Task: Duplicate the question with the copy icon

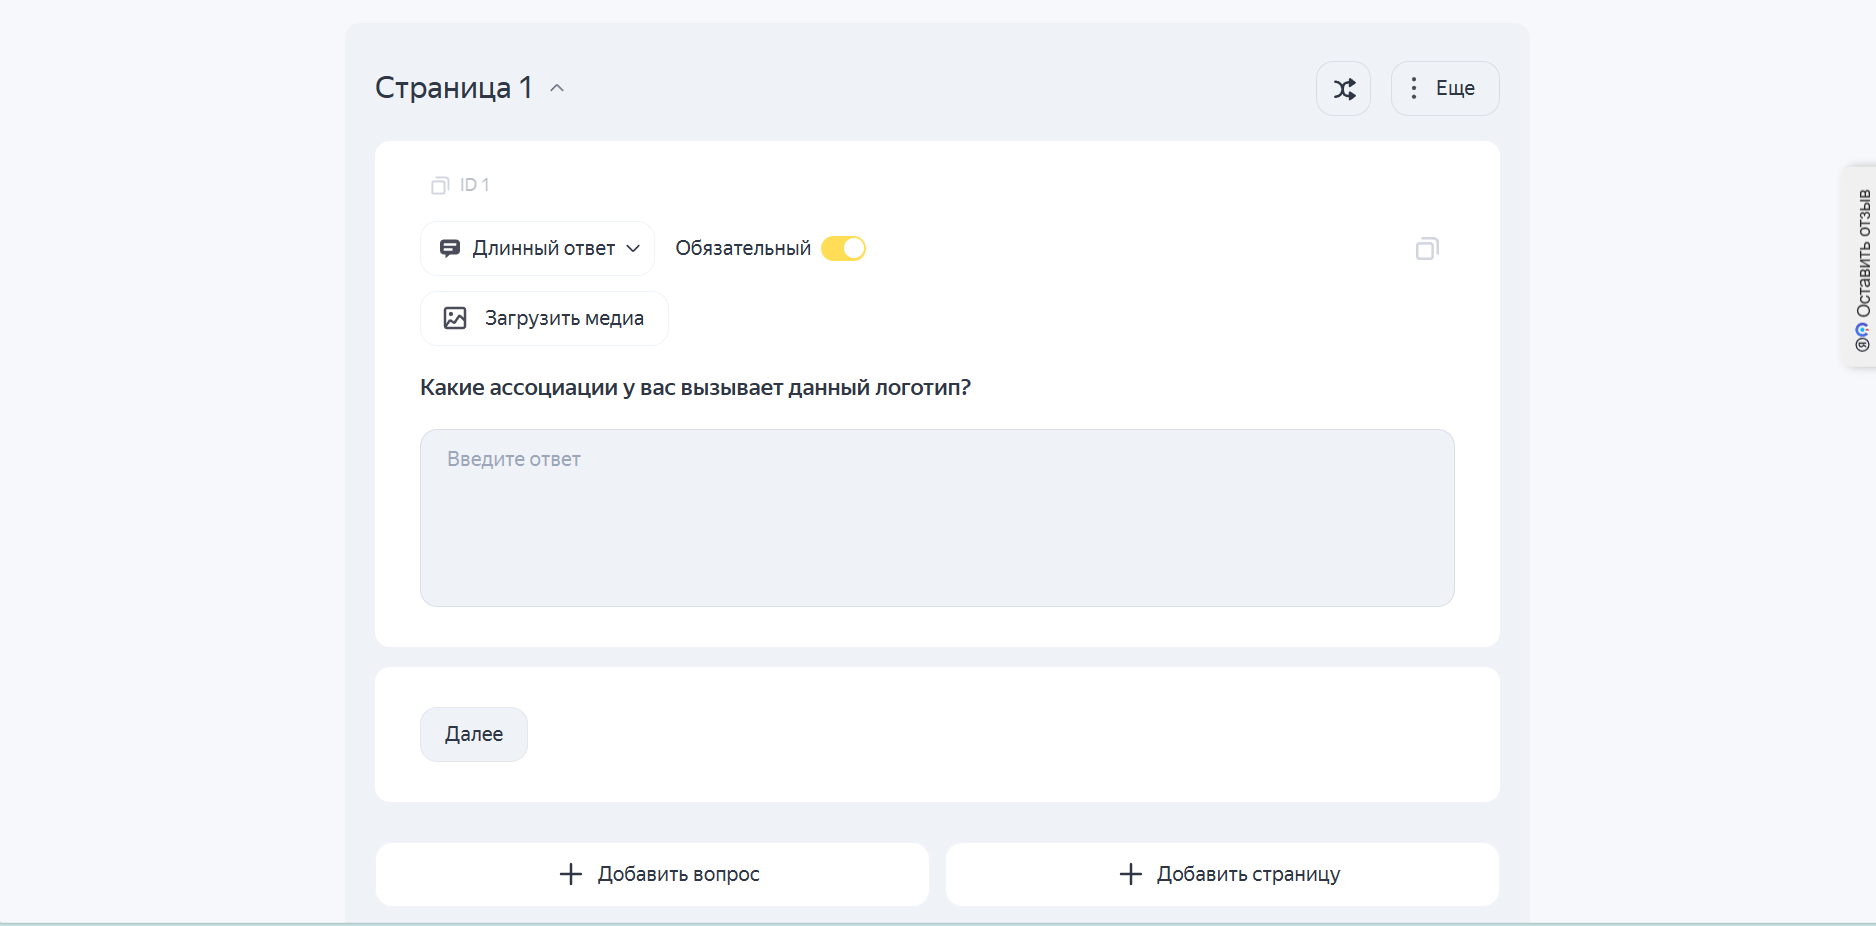Action: 1427,249
